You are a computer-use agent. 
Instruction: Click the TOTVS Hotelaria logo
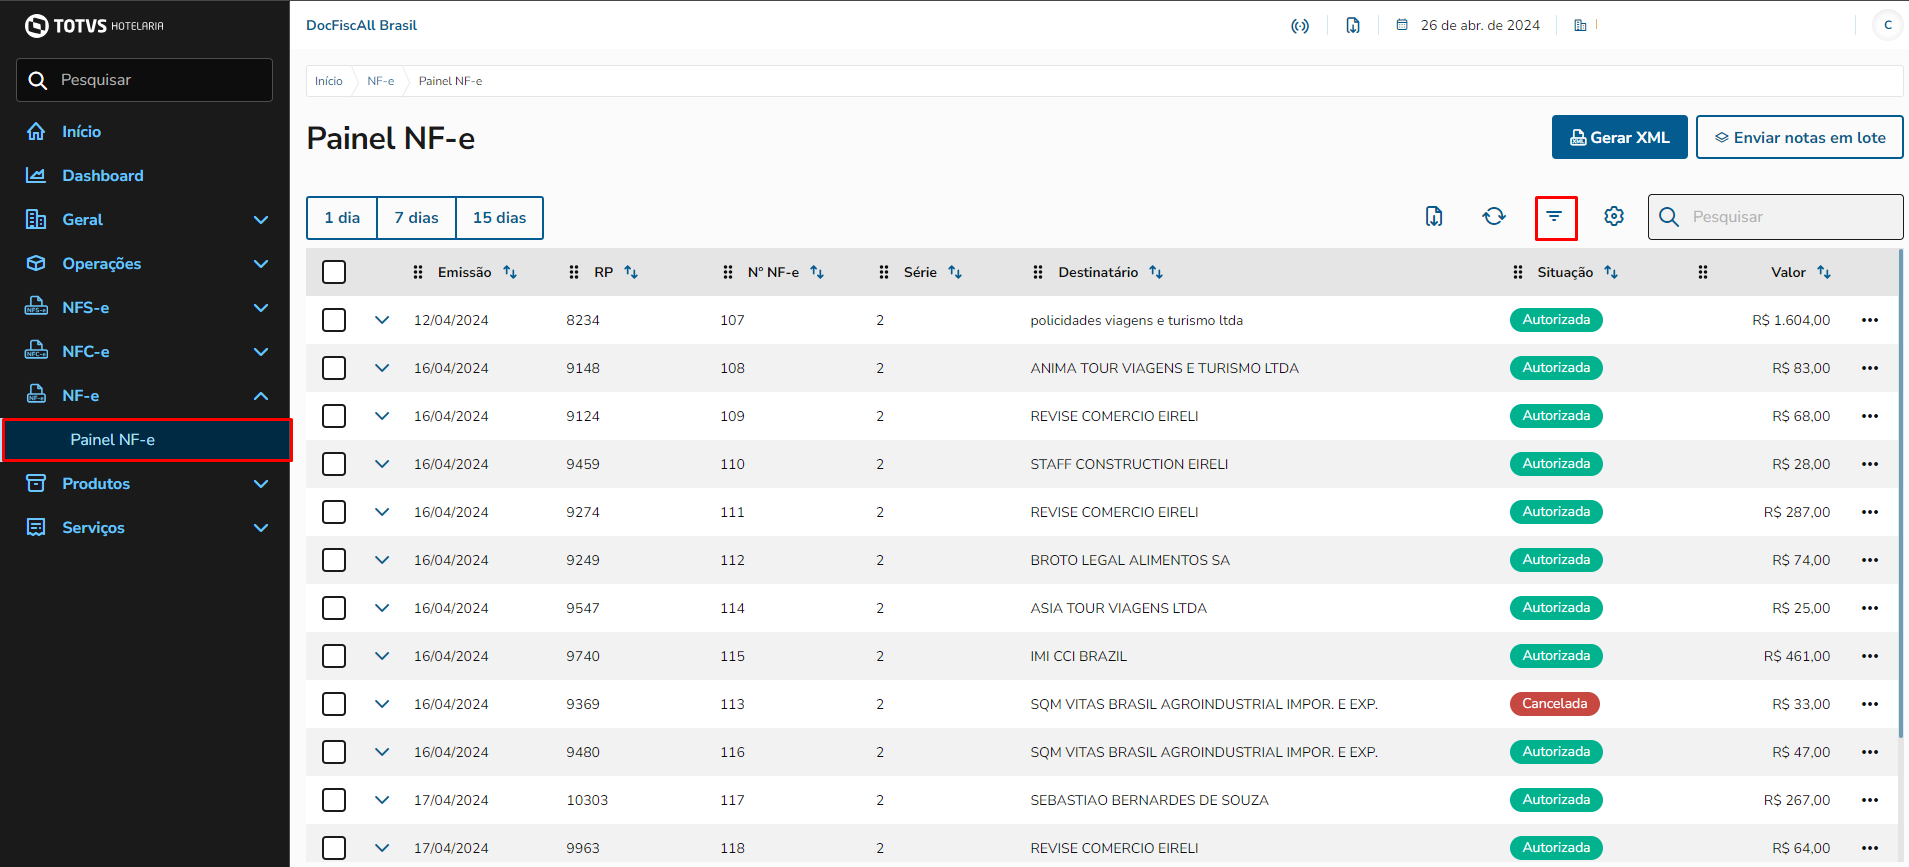(x=94, y=26)
